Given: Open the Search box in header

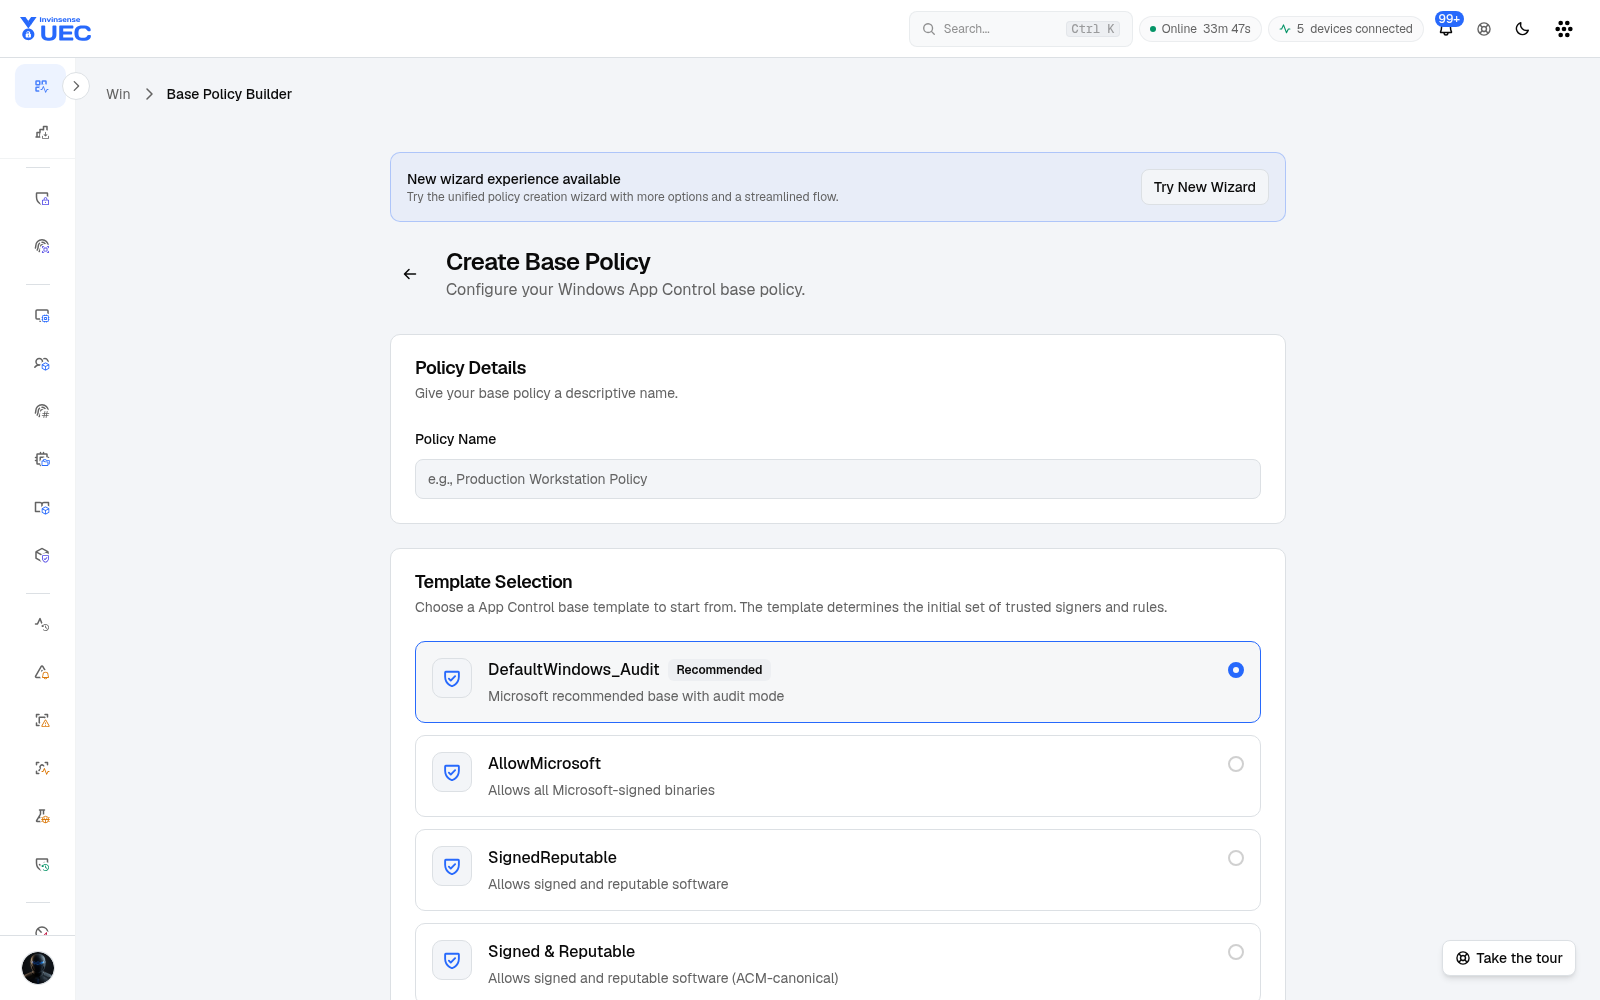Looking at the screenshot, I should pos(1020,29).
